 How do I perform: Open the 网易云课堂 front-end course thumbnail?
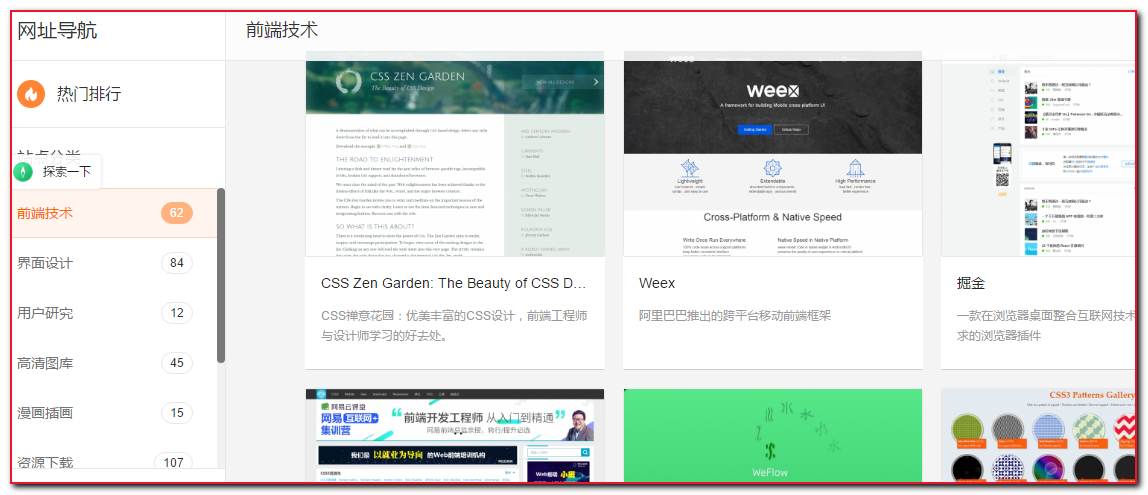[x=455, y=436]
